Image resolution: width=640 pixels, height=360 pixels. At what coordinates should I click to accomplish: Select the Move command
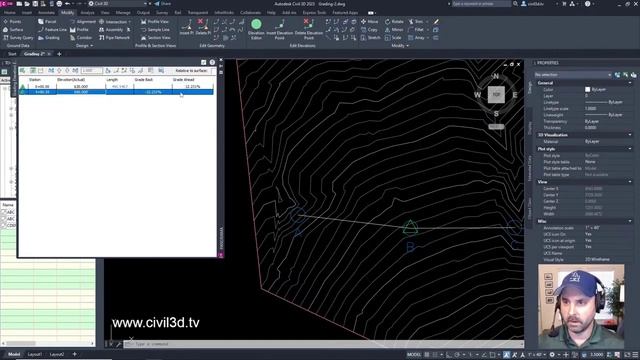369,22
